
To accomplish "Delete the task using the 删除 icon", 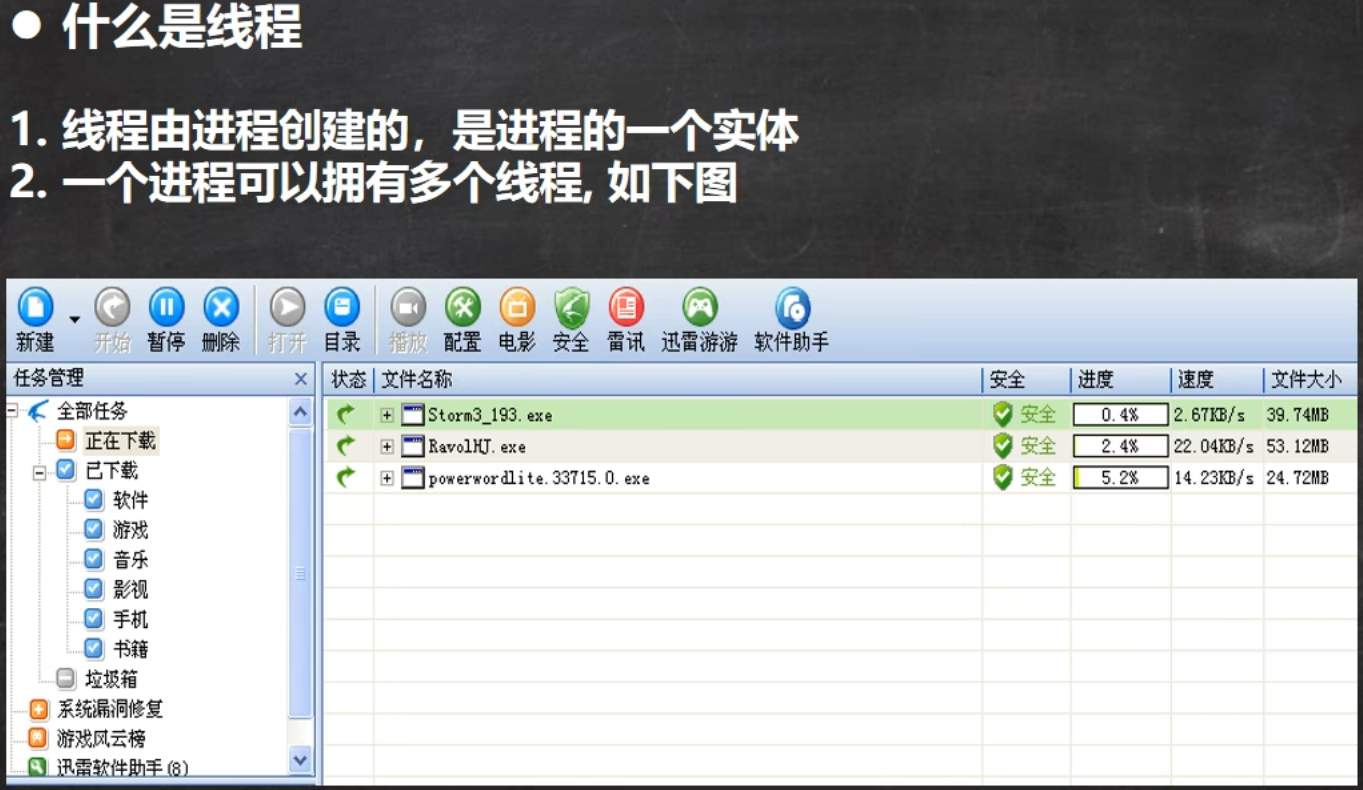I will tap(221, 308).
